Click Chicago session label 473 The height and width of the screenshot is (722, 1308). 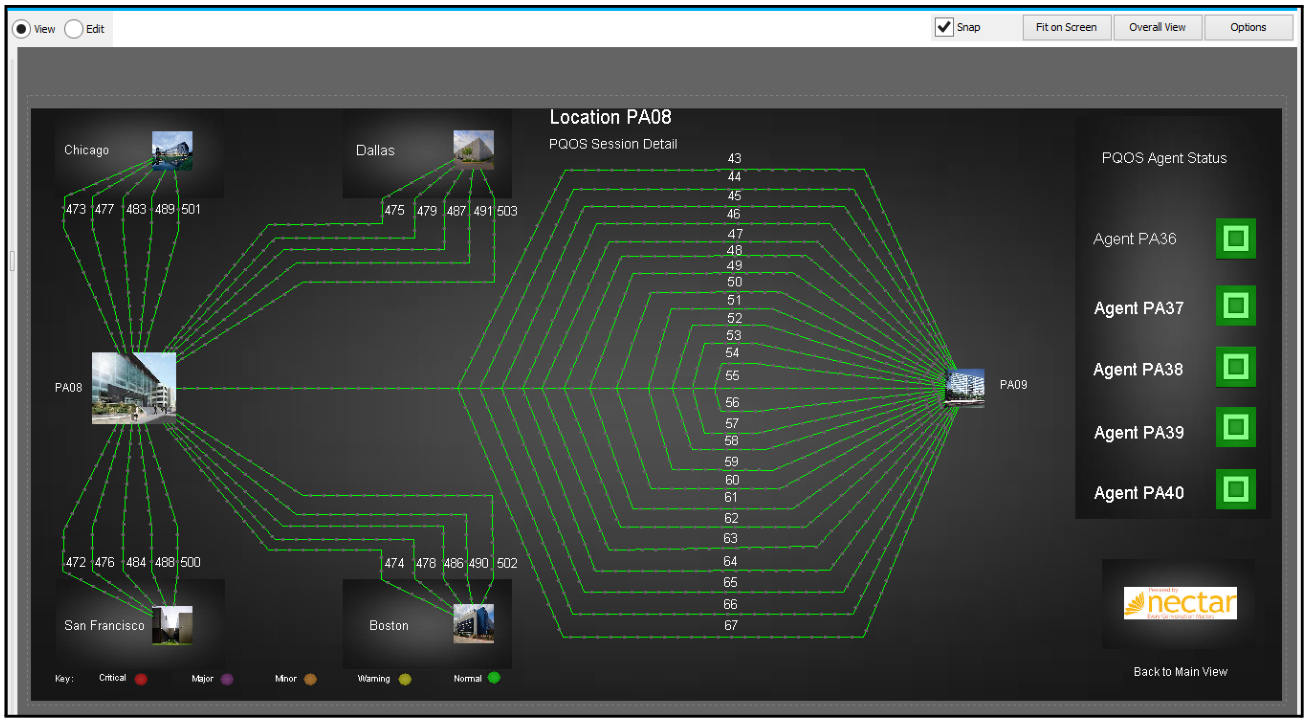coord(75,210)
